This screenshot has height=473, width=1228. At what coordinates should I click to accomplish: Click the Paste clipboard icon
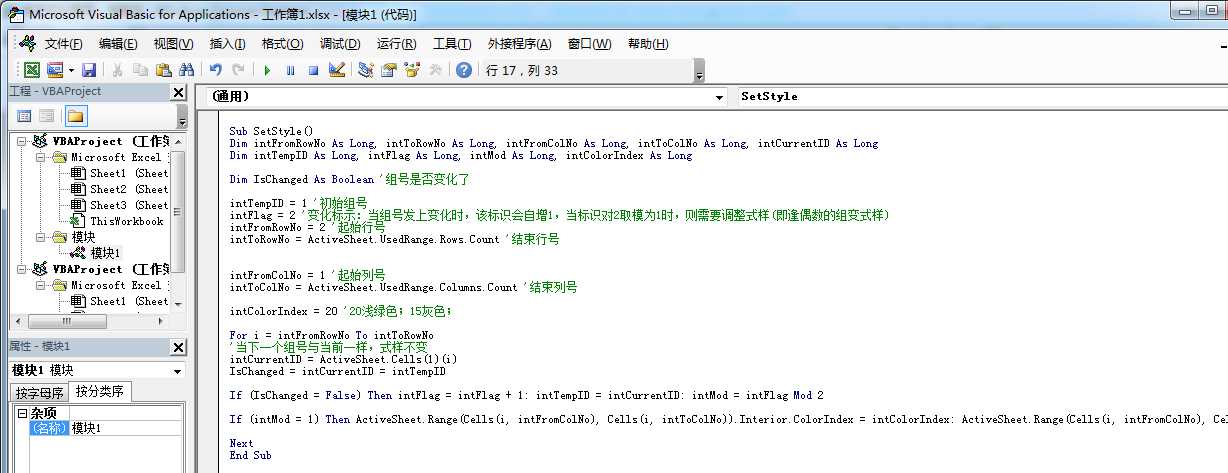(x=163, y=70)
